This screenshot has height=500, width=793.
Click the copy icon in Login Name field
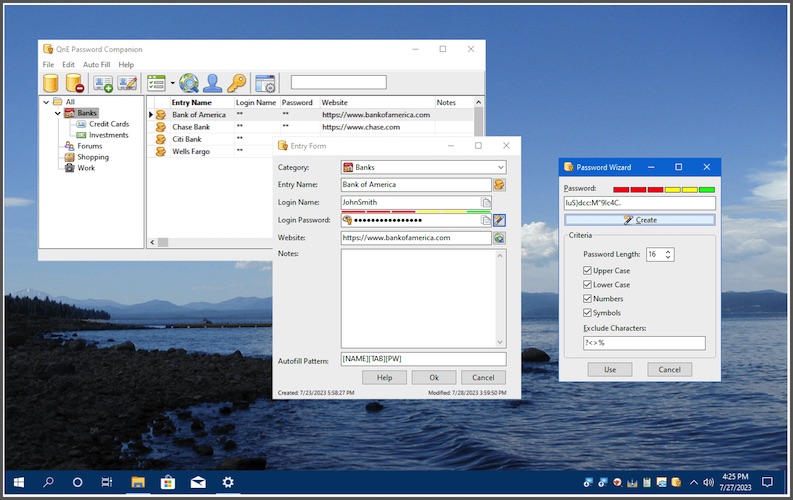tap(486, 202)
